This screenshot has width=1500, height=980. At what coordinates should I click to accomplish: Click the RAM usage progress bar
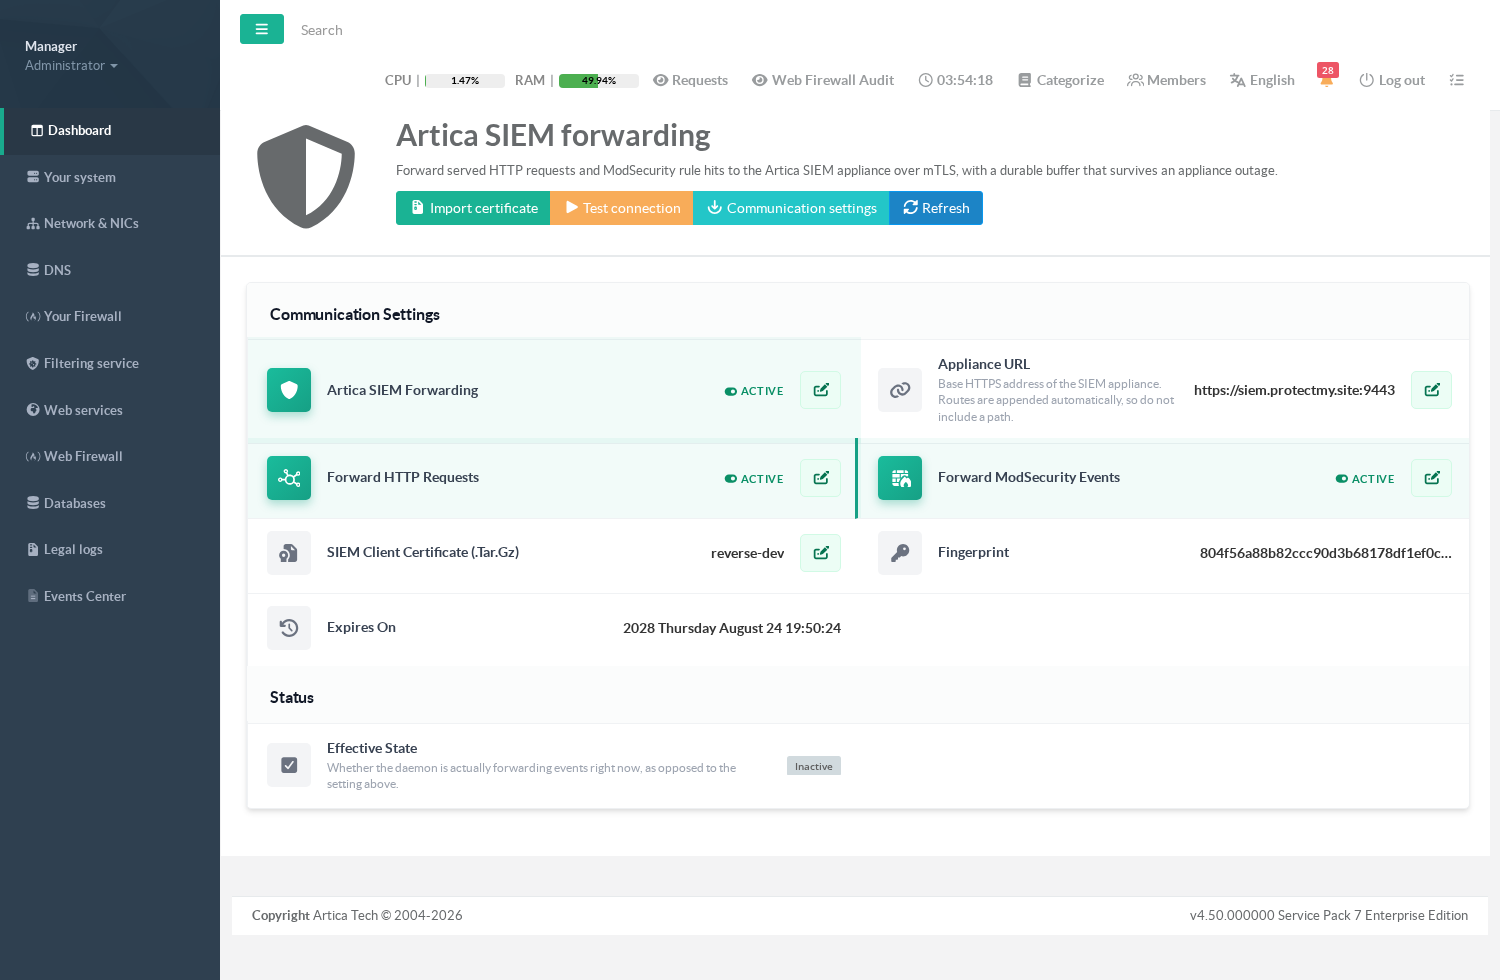(x=599, y=81)
